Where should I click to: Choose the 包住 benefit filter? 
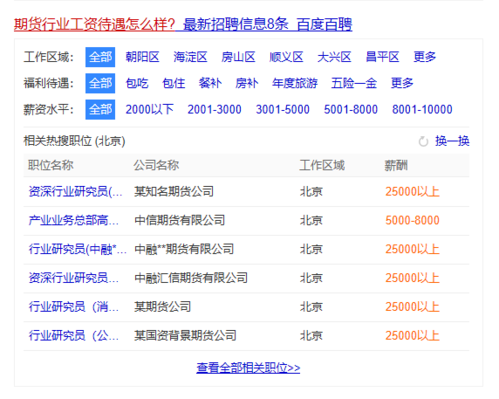[x=173, y=83]
